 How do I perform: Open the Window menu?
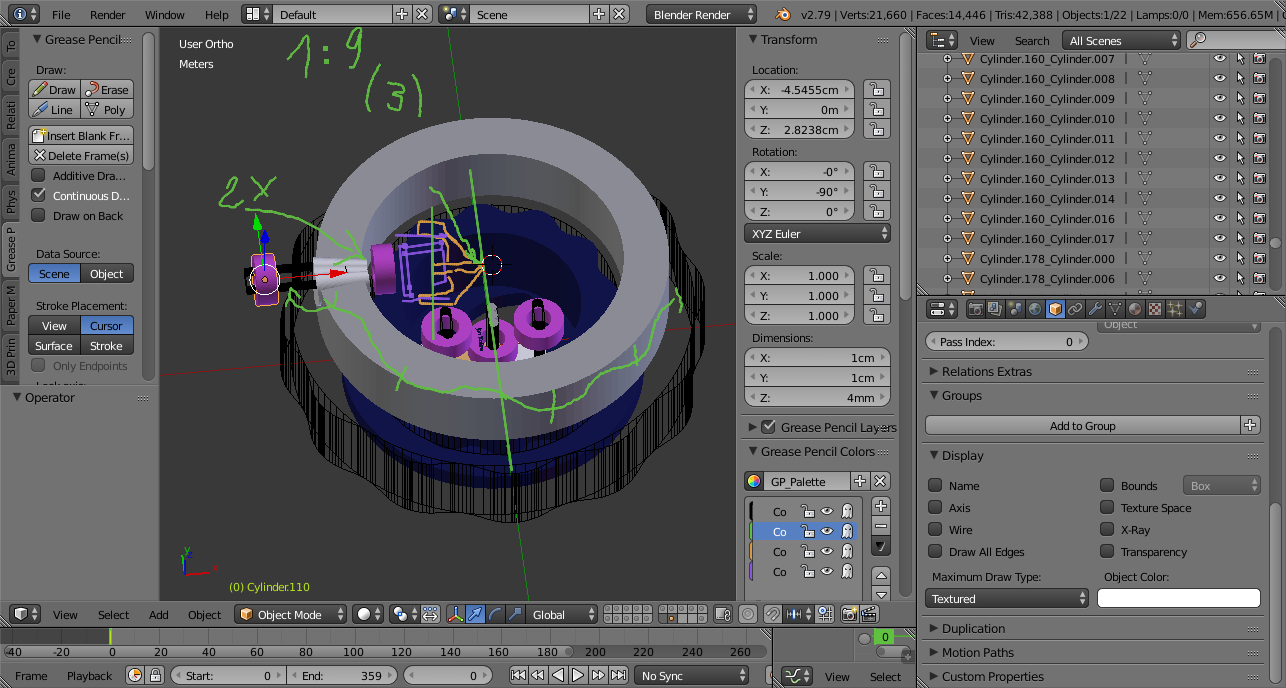click(165, 15)
